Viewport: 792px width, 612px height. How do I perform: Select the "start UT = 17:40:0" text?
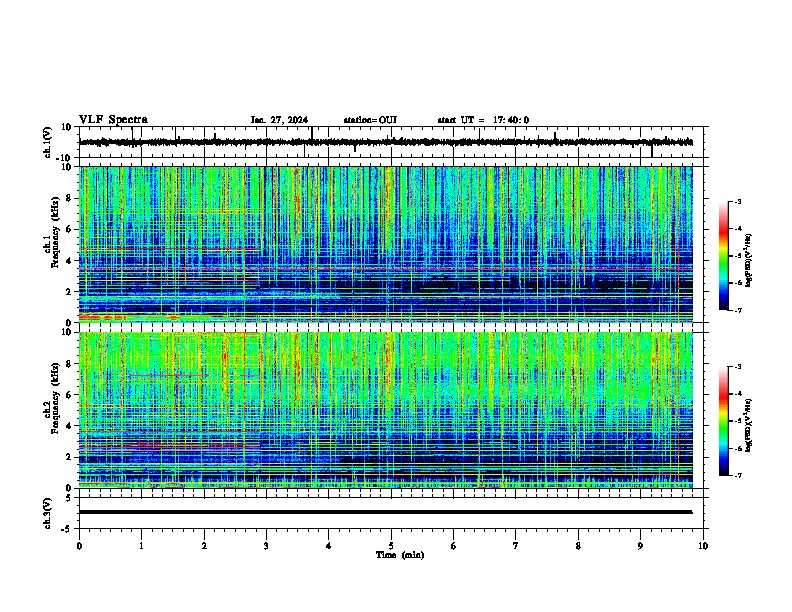point(483,120)
